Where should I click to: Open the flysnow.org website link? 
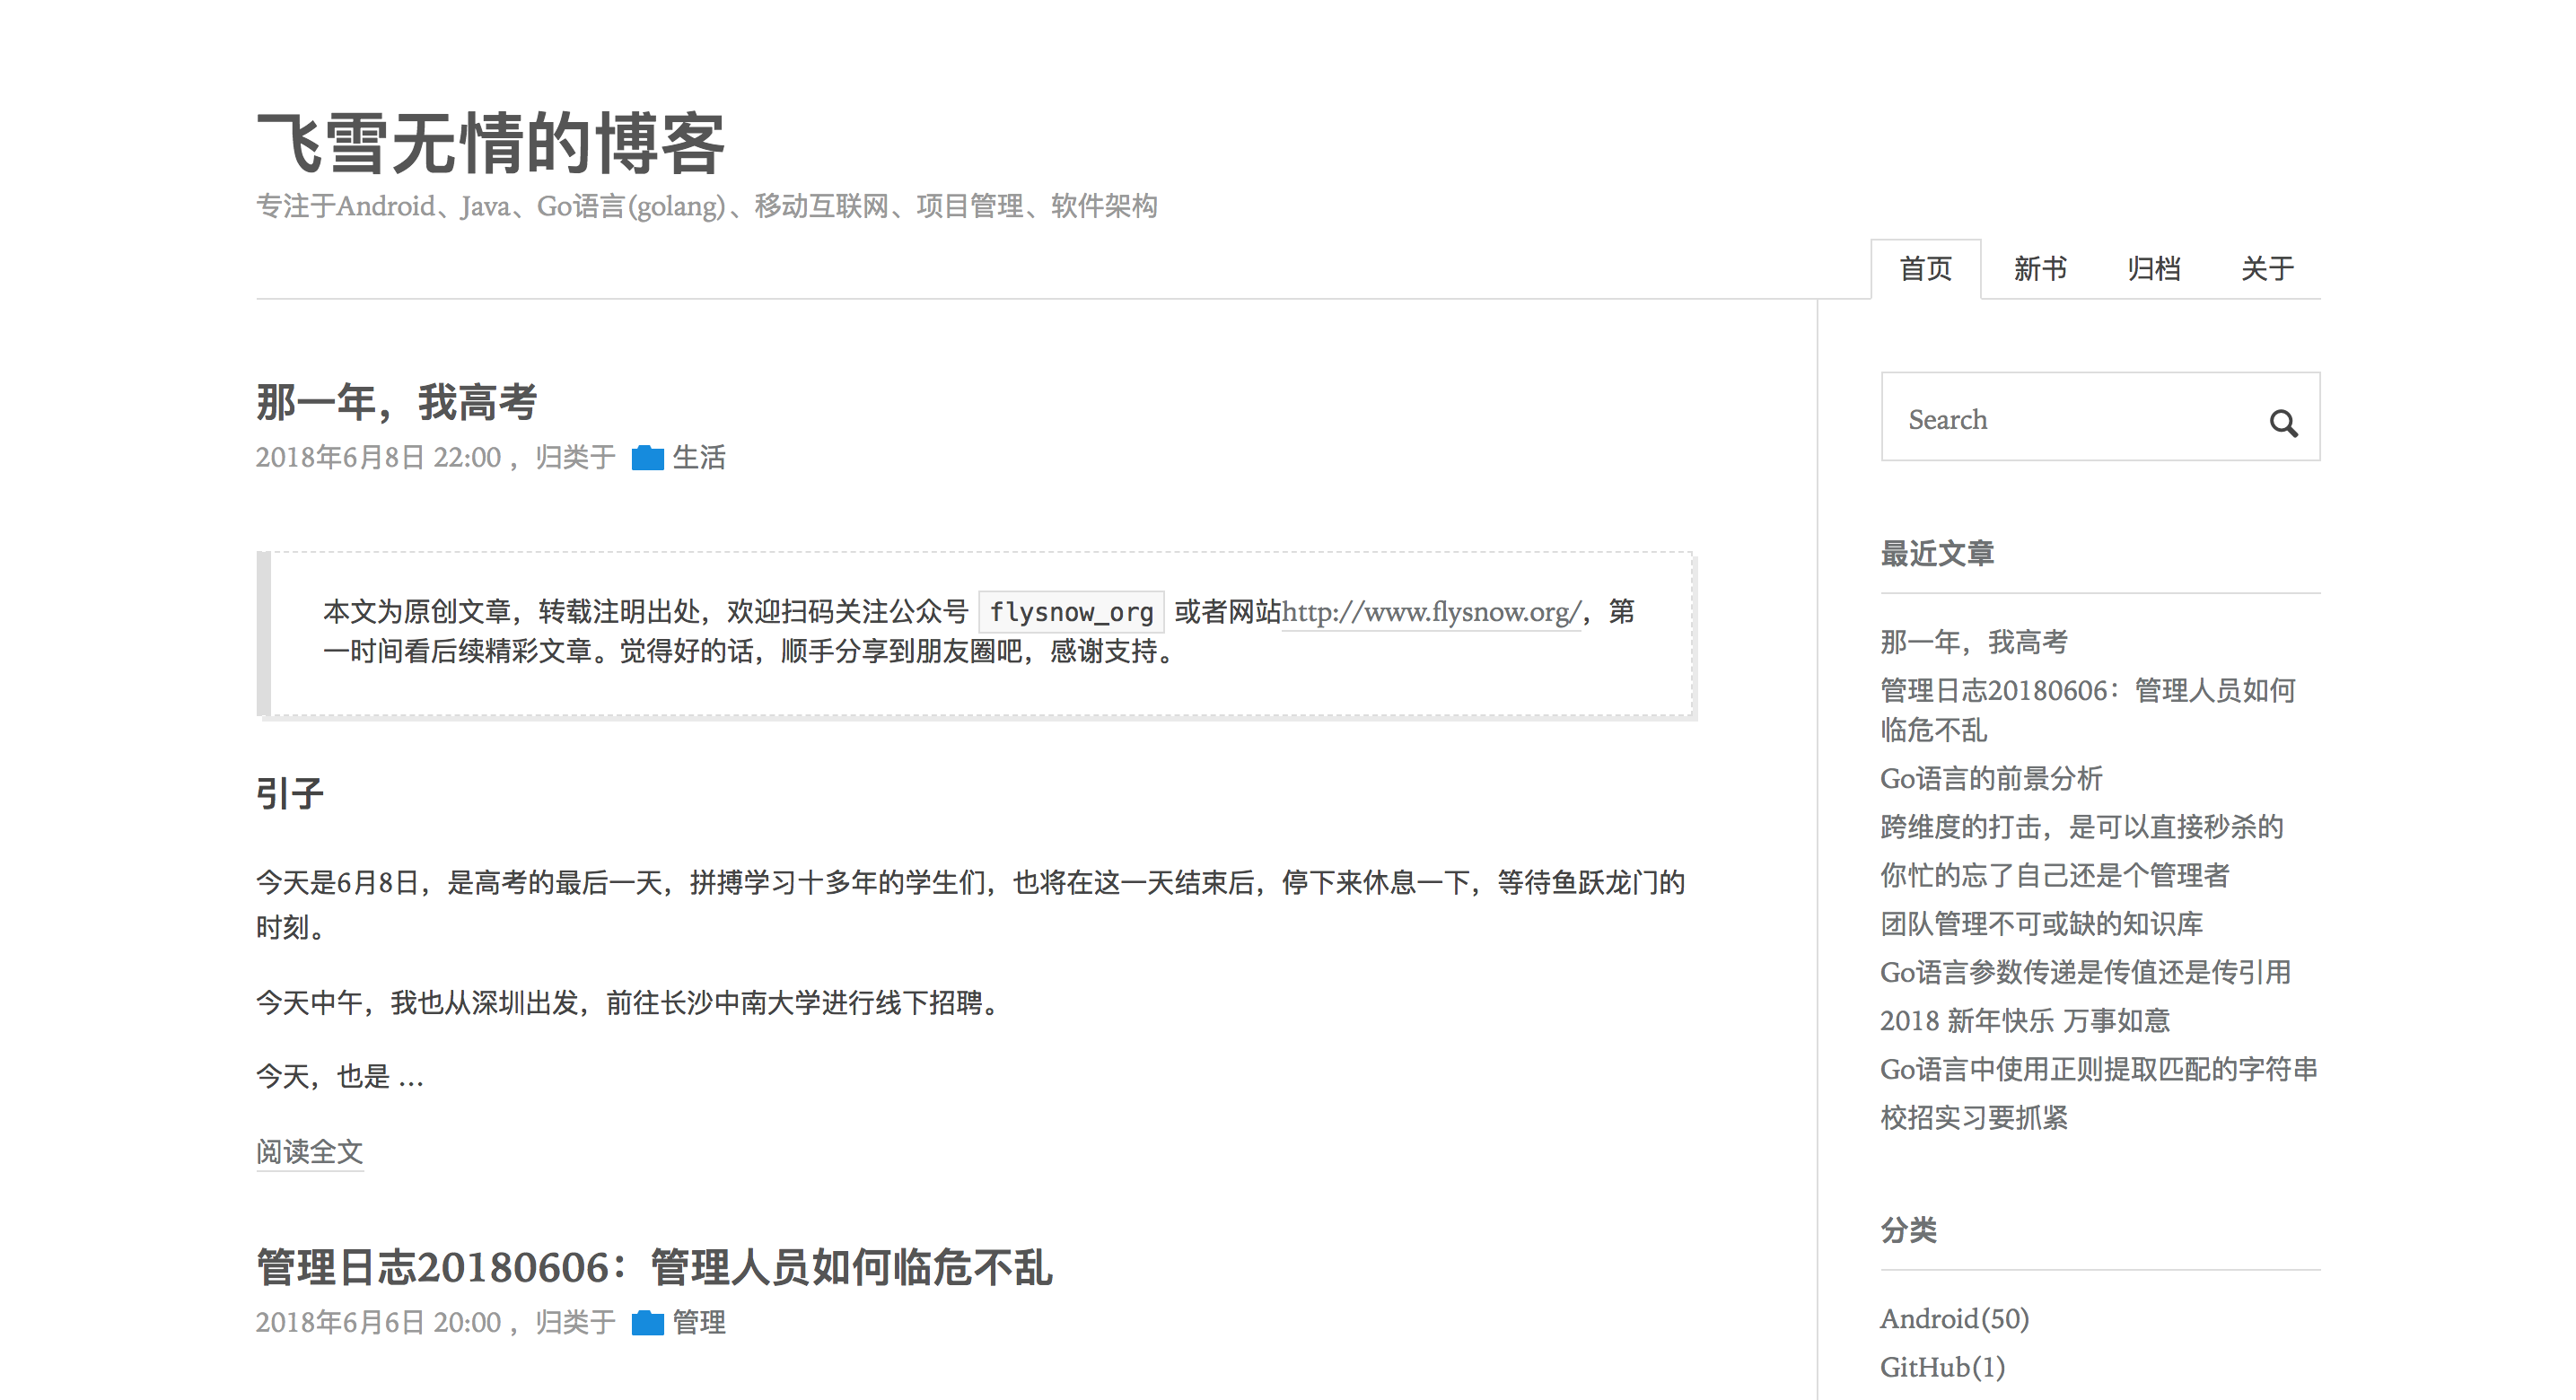click(x=1431, y=612)
